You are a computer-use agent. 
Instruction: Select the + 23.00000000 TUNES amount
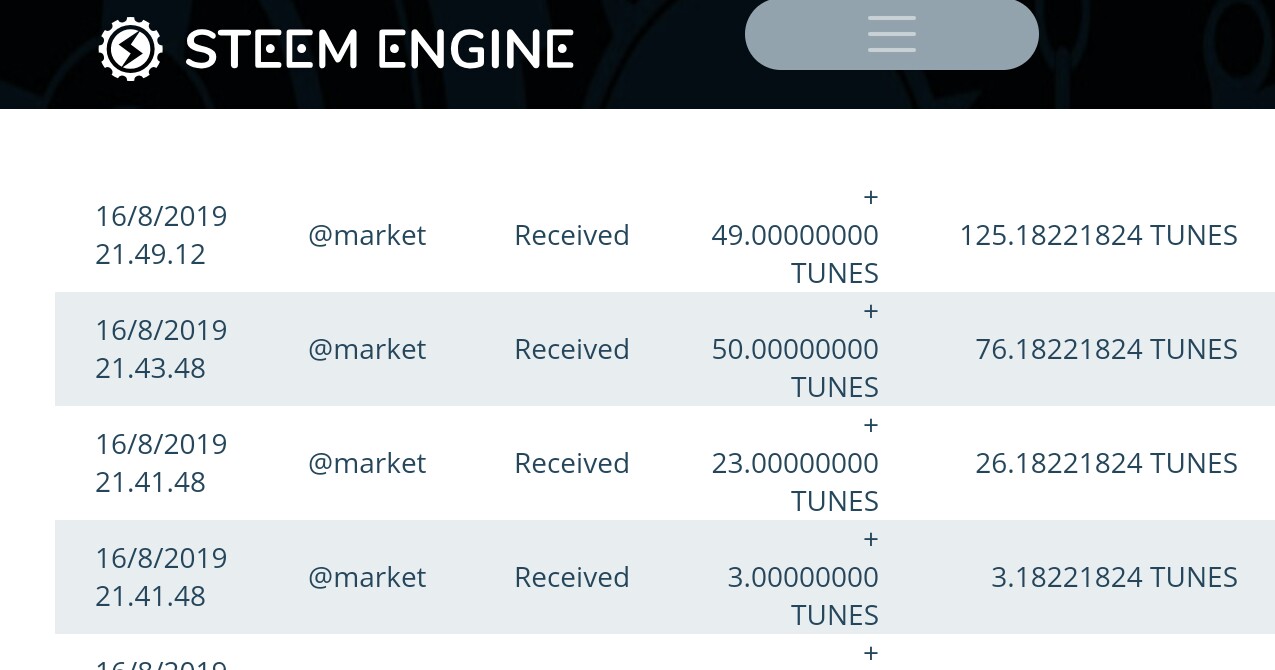(795, 463)
